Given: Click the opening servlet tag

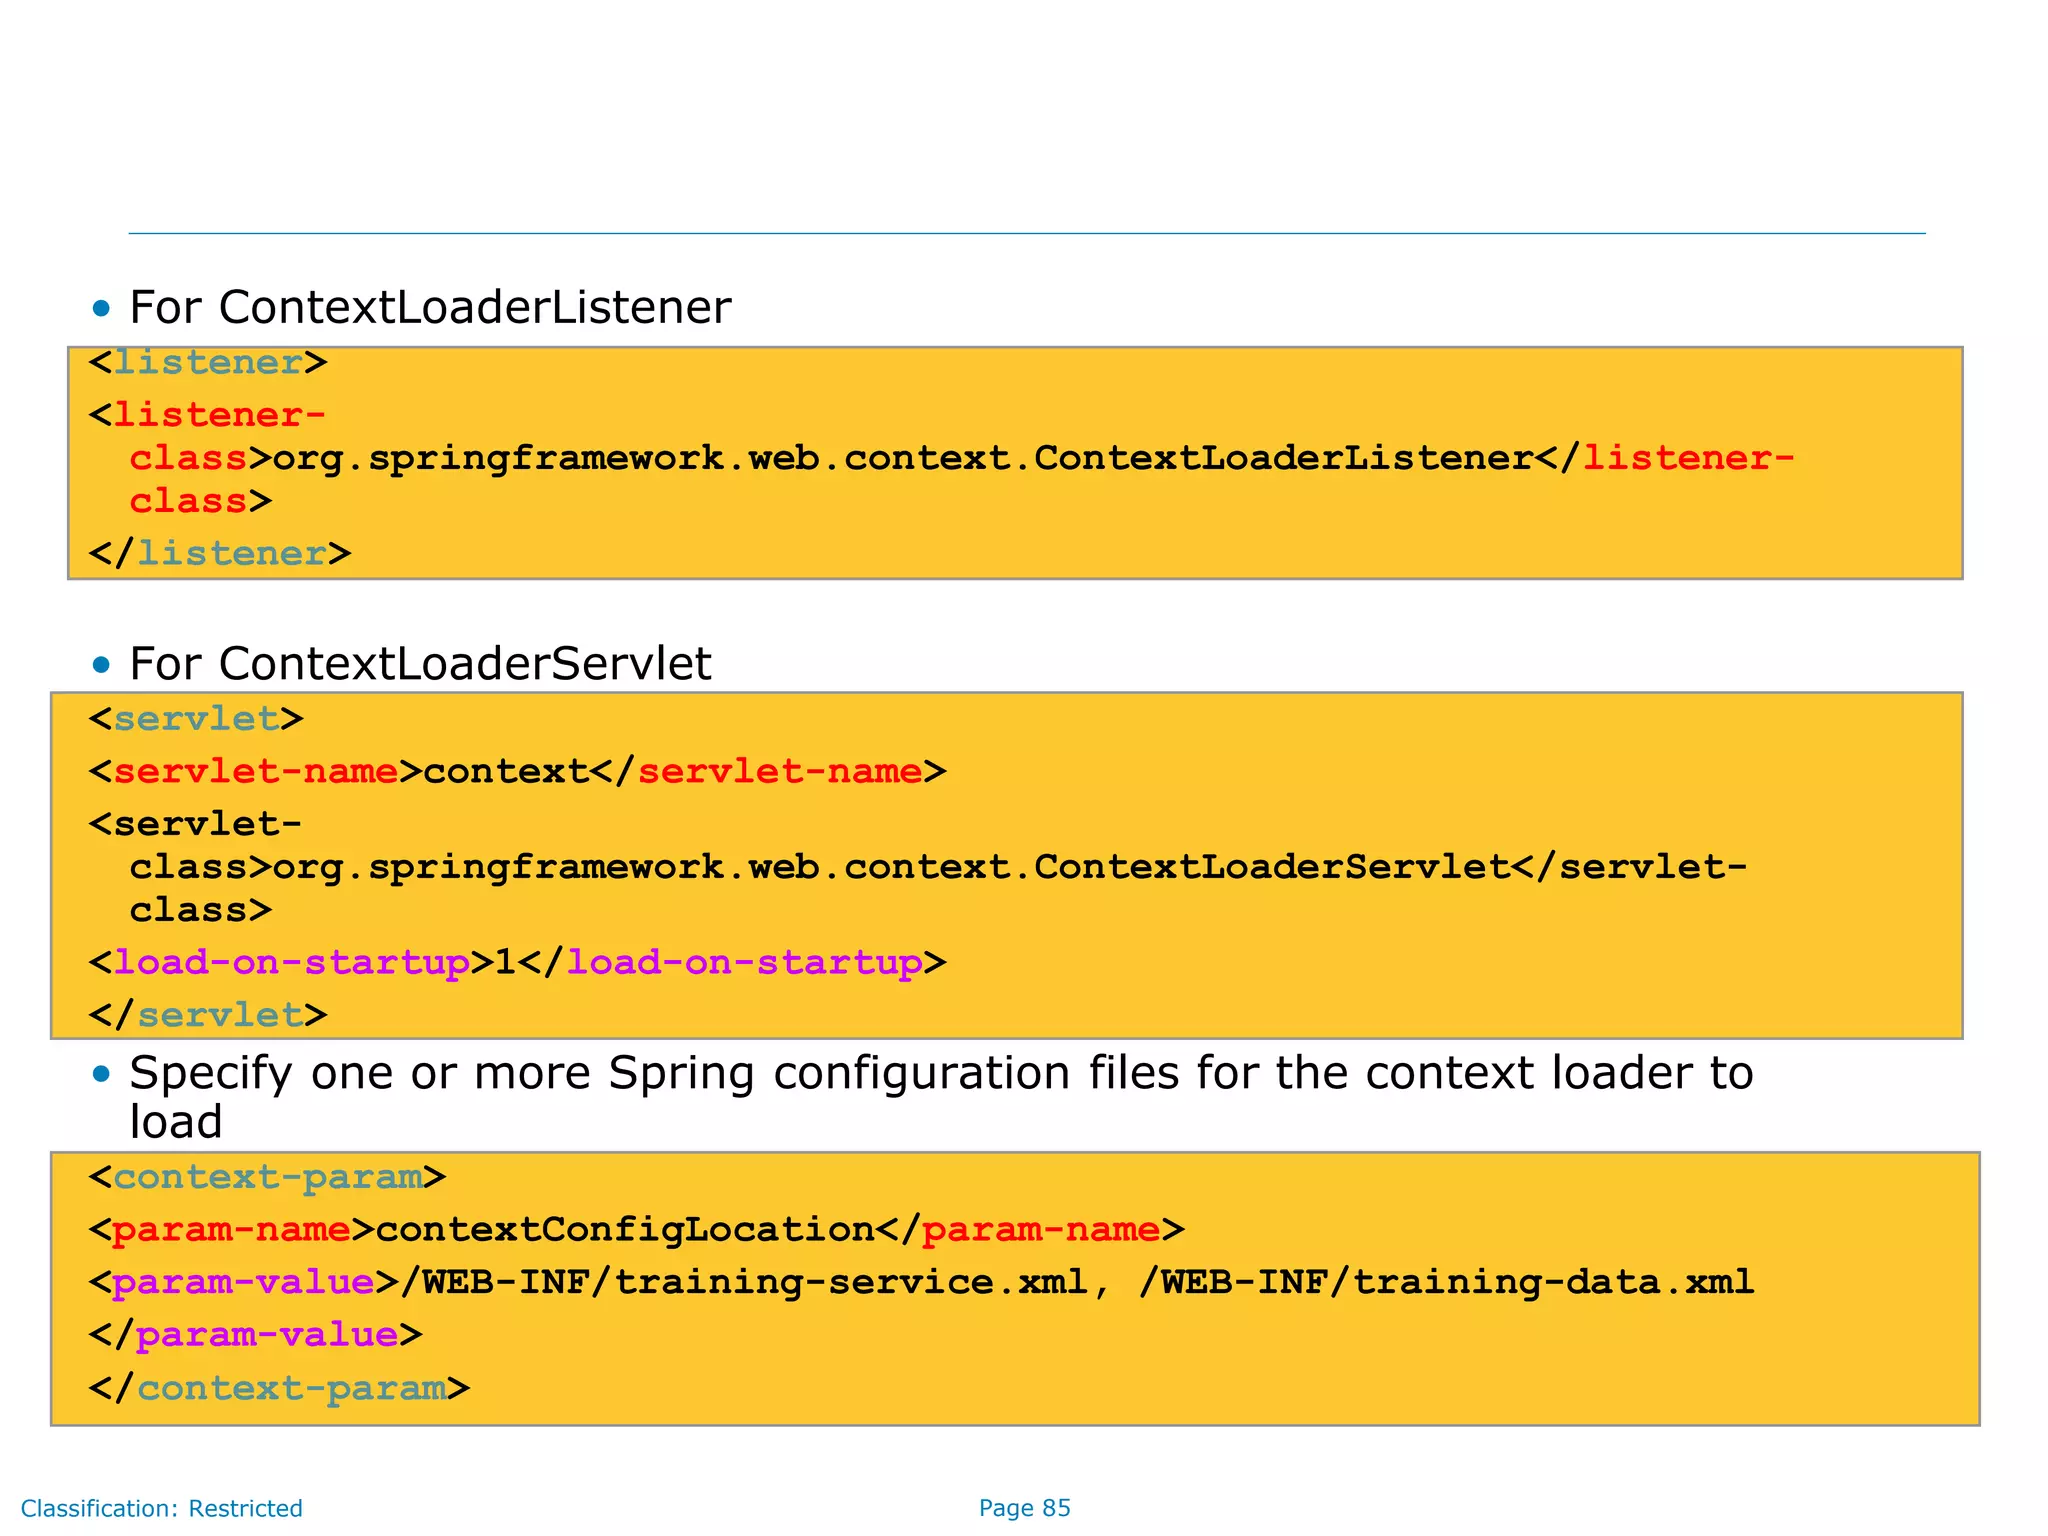Looking at the screenshot, I should tap(196, 719).
